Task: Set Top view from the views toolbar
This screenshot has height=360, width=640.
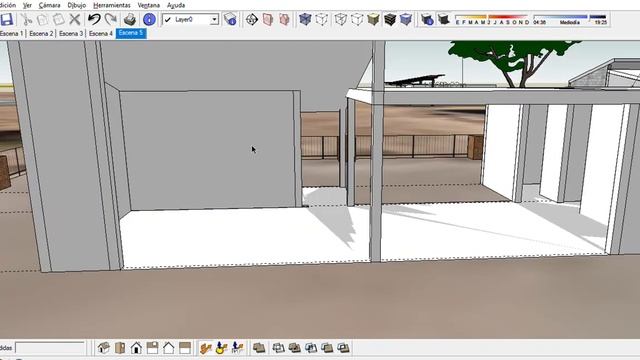Action: [x=120, y=348]
